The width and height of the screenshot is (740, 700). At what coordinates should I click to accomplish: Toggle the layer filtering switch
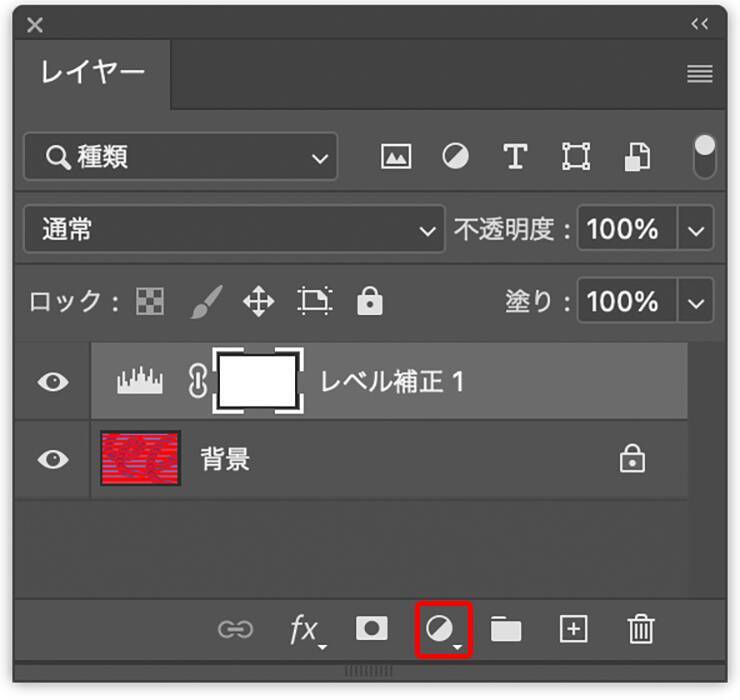(705, 157)
